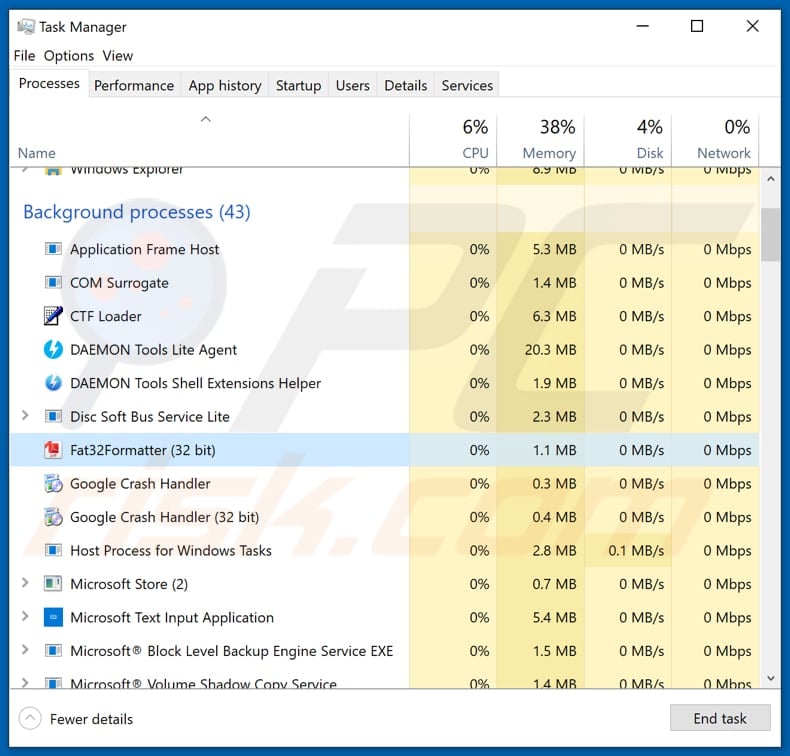The width and height of the screenshot is (790, 756).
Task: Click the scrollbar down arrow
Action: click(770, 678)
